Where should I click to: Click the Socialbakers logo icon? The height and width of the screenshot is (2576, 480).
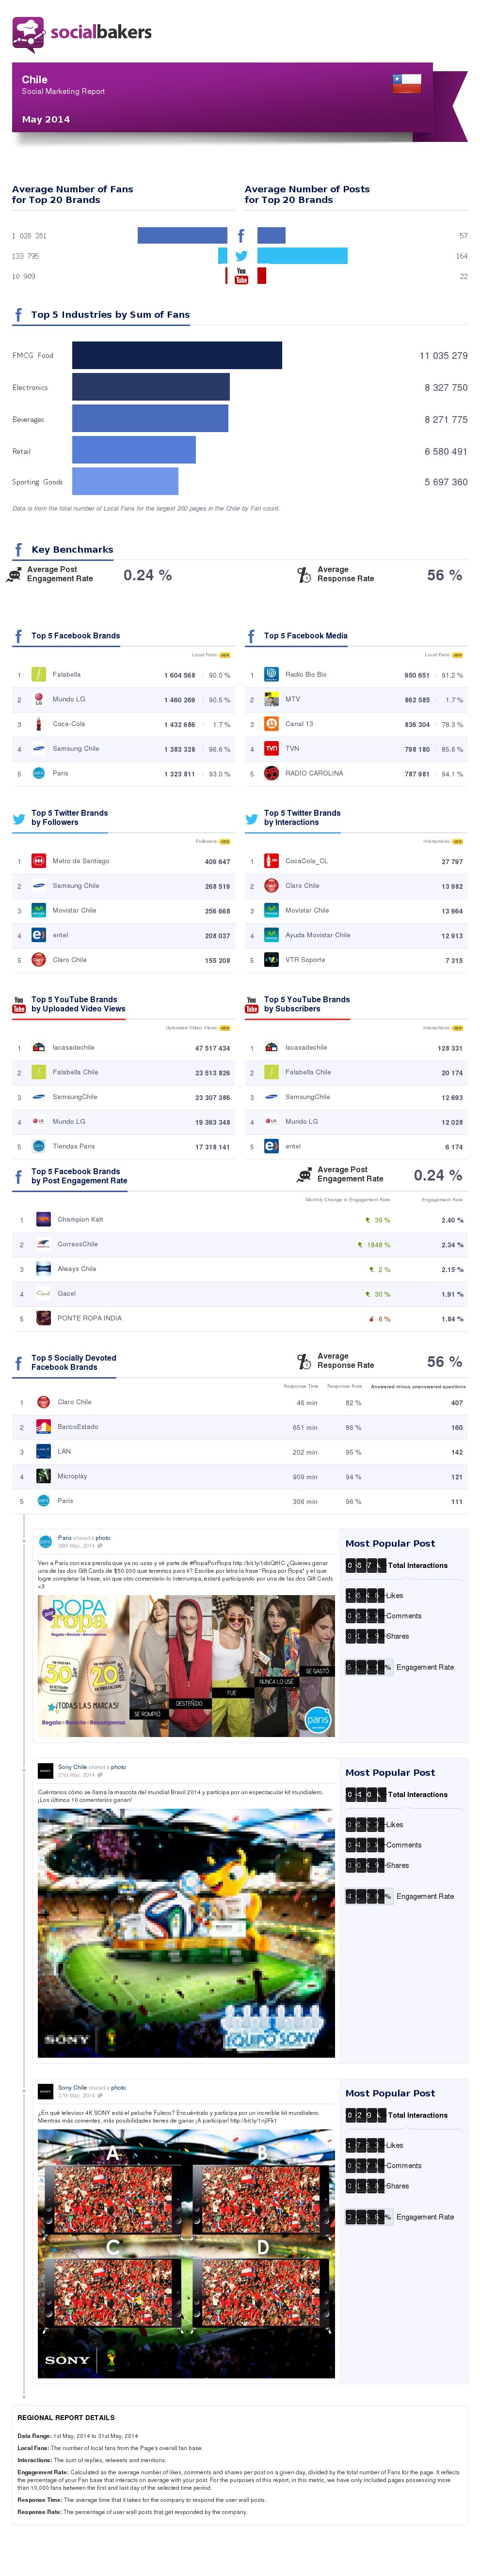[x=28, y=34]
